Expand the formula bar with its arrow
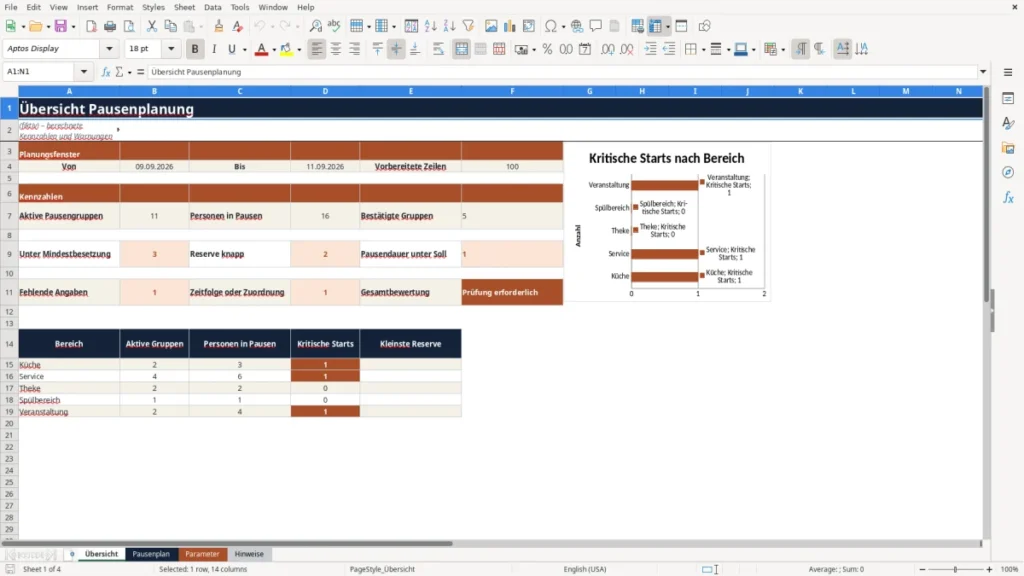This screenshot has height=576, width=1024. [983, 72]
